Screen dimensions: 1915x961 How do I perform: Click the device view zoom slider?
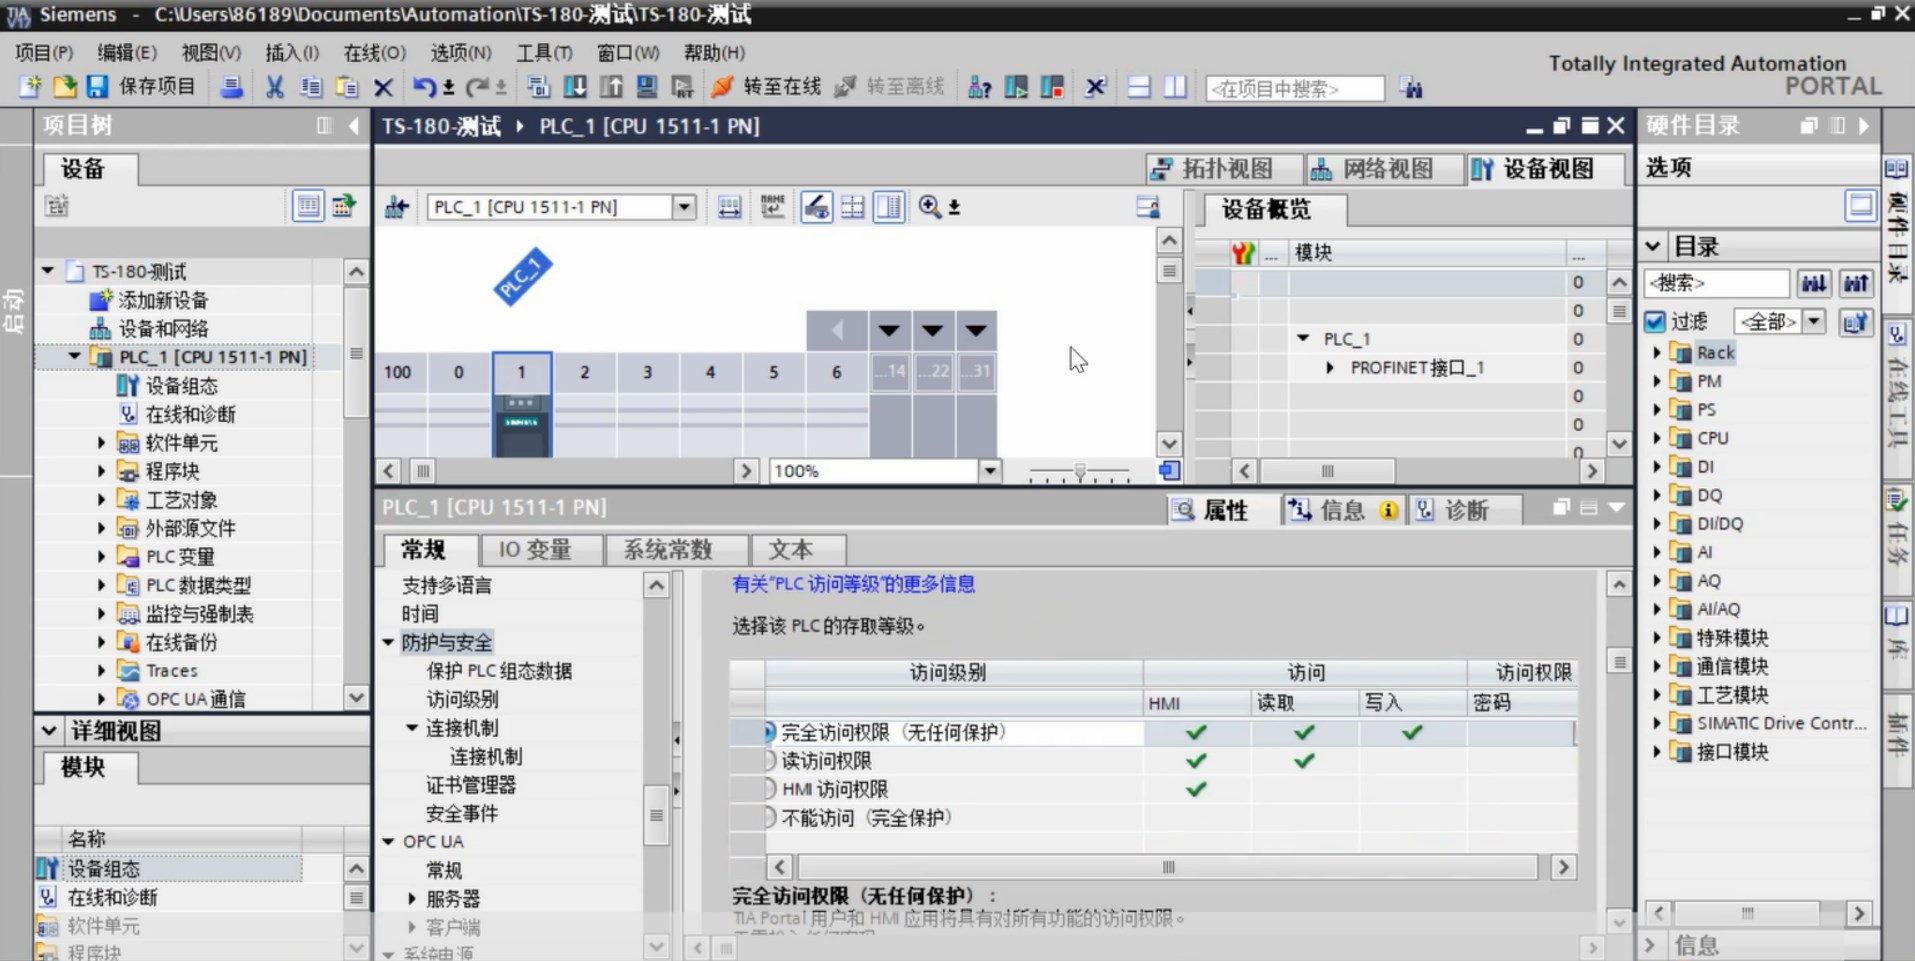point(1079,471)
